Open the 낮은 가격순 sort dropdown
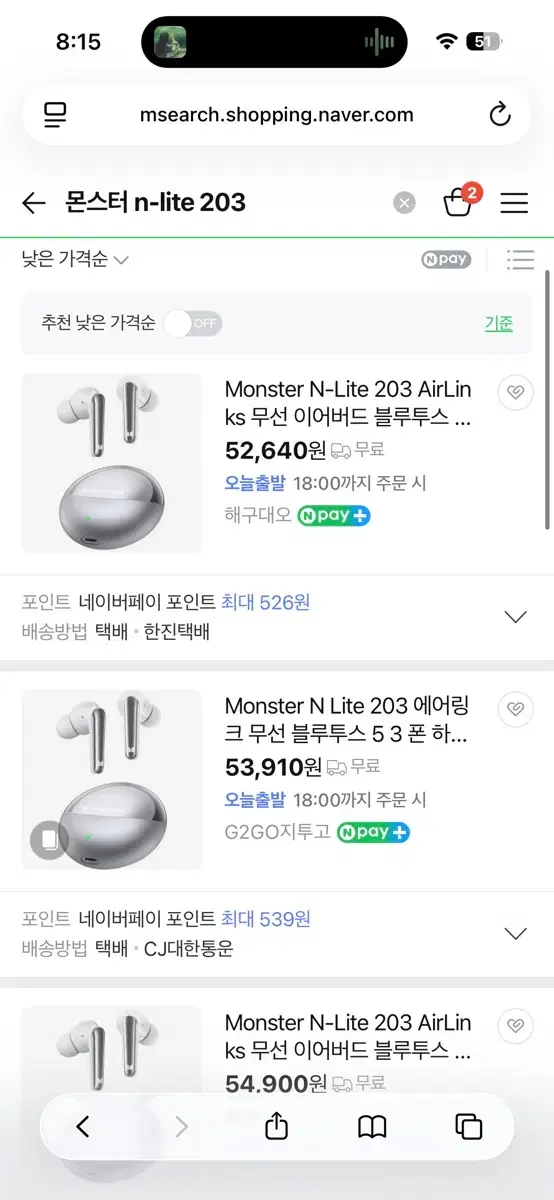This screenshot has height=1200, width=554. [75, 260]
